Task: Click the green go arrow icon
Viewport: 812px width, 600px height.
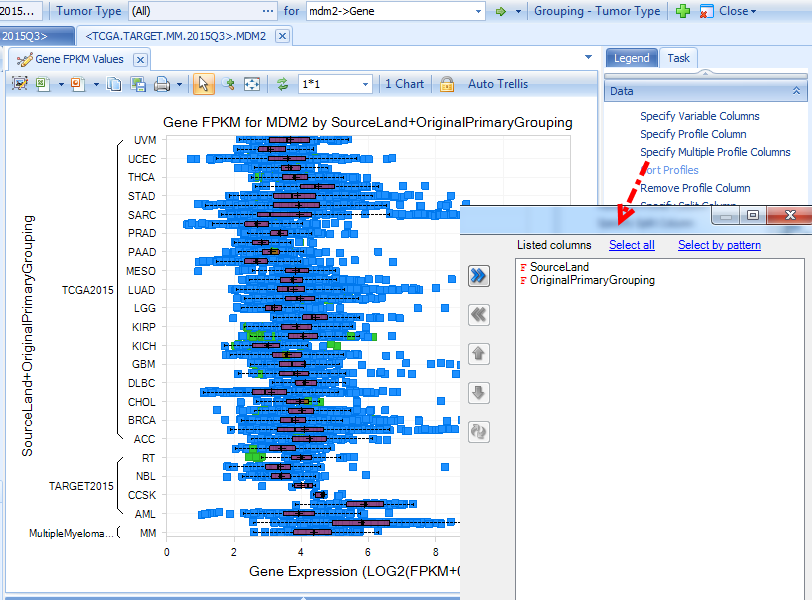Action: click(x=501, y=11)
